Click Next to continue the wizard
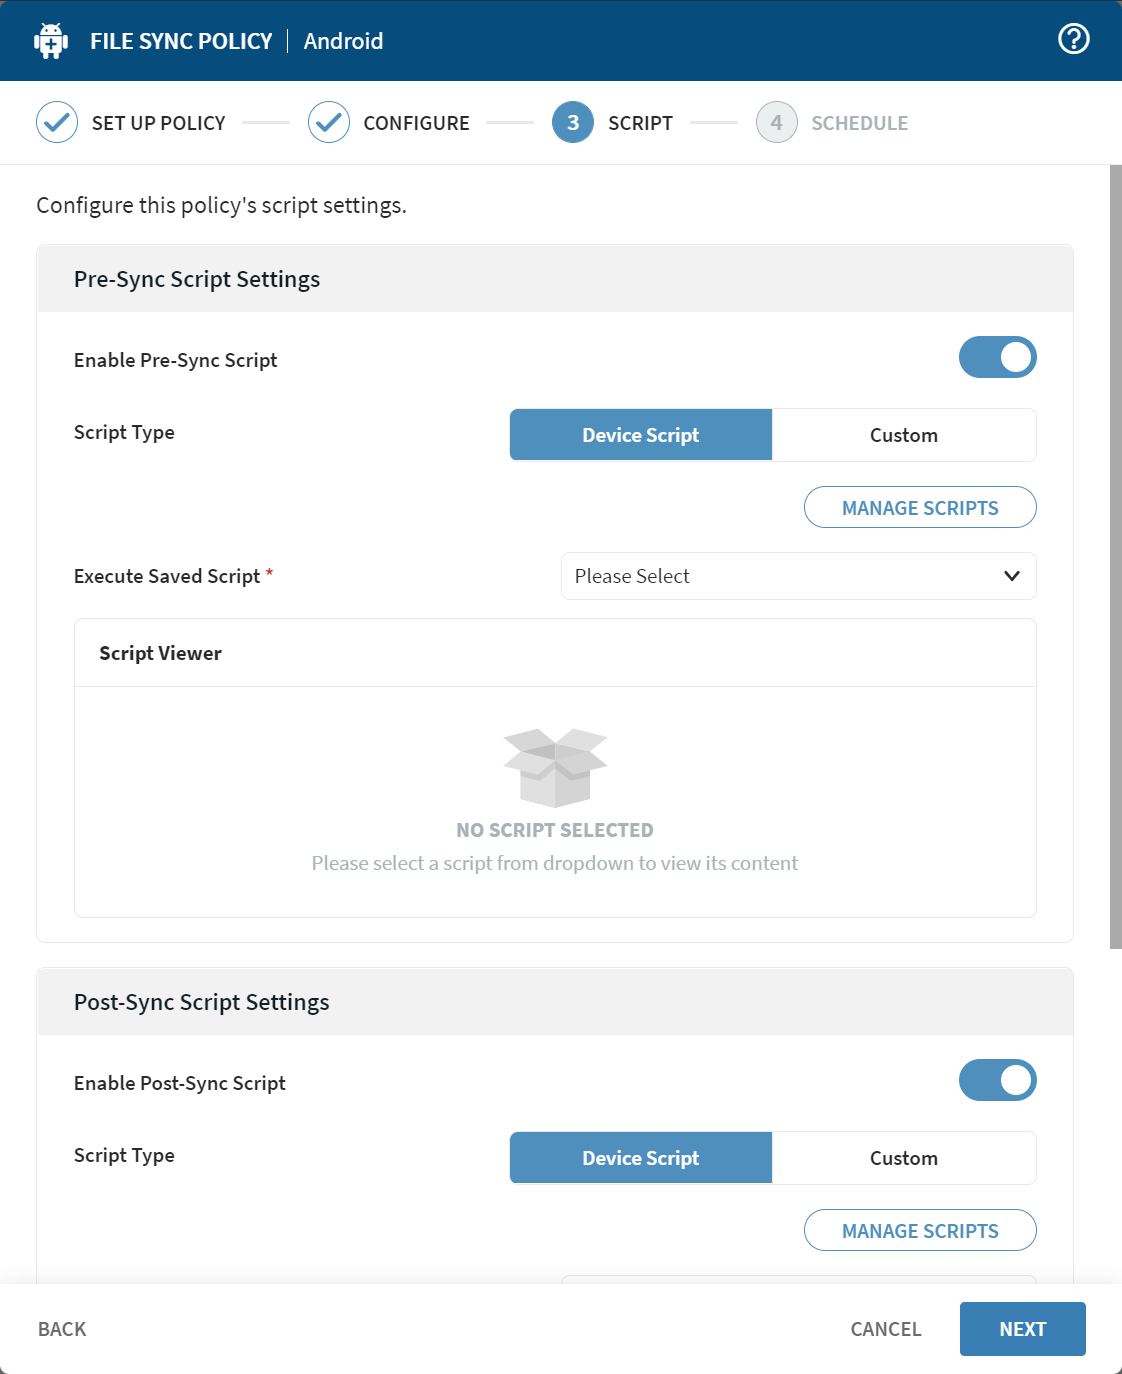 pos(1022,1328)
